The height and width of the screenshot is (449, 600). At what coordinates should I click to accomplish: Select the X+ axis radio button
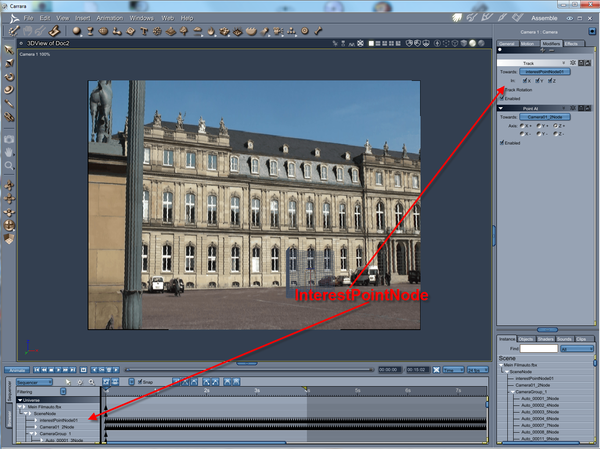coord(522,126)
